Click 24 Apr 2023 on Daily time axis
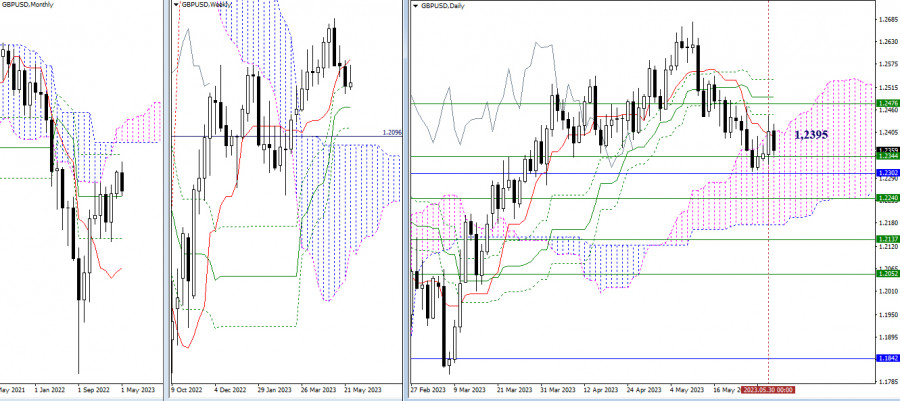This screenshot has width=900, height=401. coord(644,390)
